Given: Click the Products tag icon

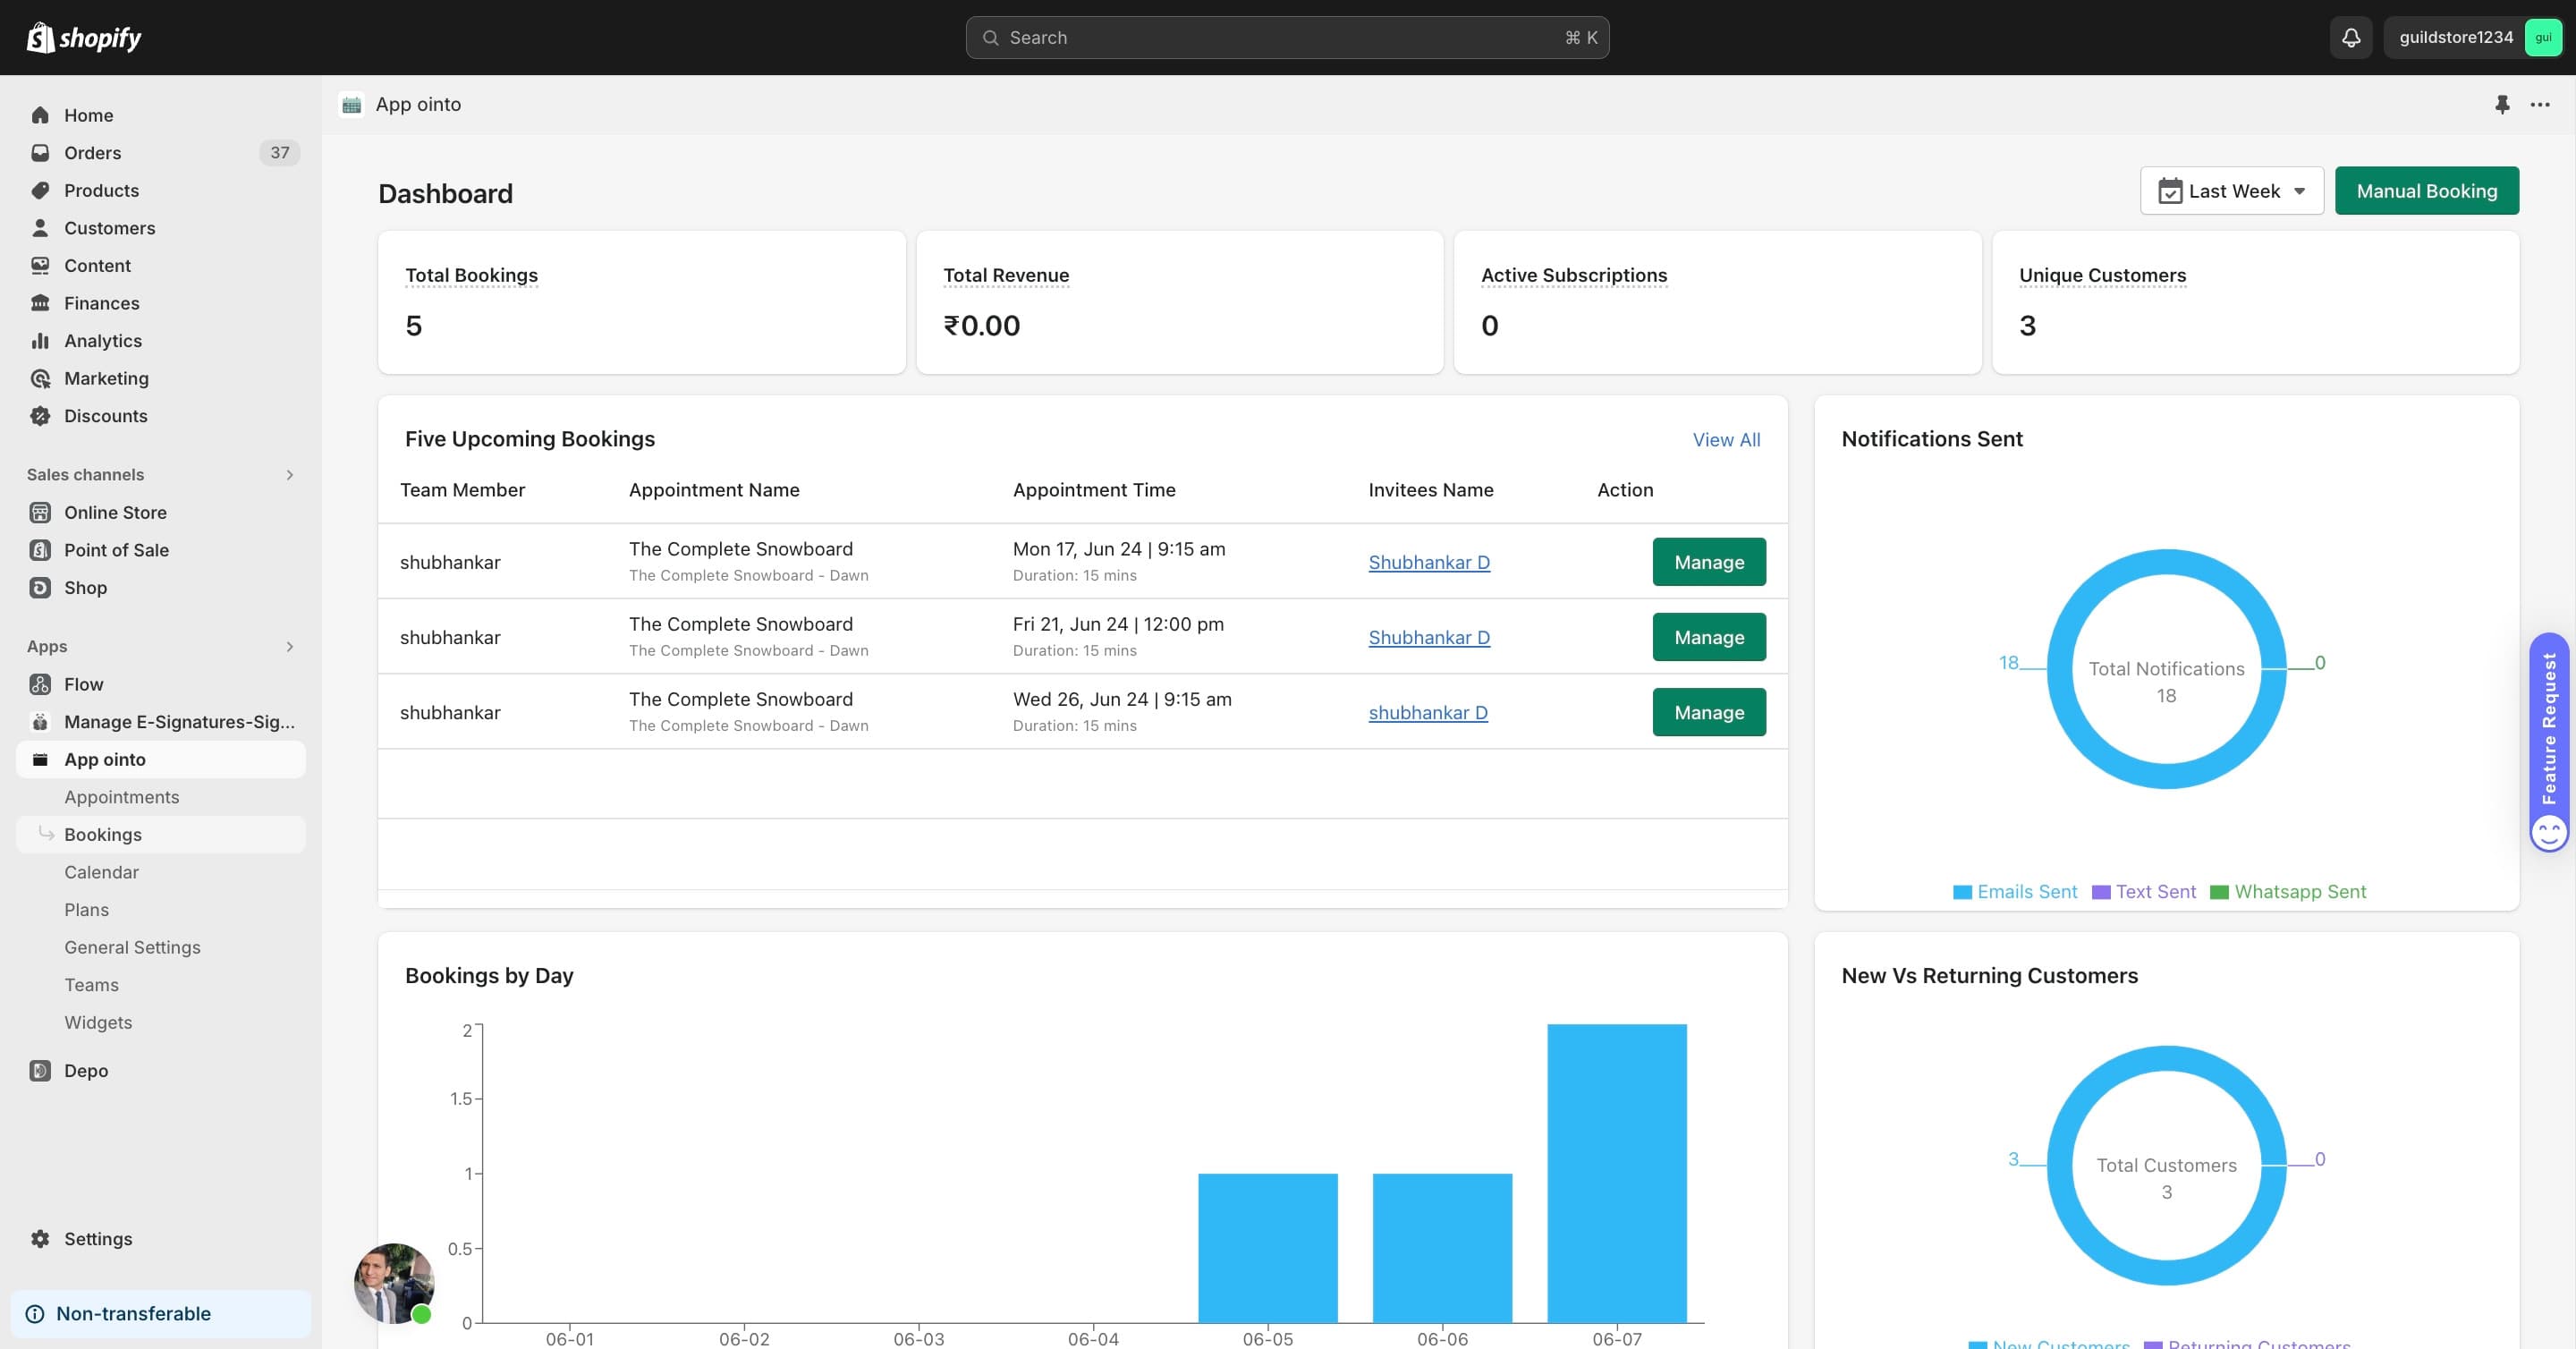Looking at the screenshot, I should 40,190.
